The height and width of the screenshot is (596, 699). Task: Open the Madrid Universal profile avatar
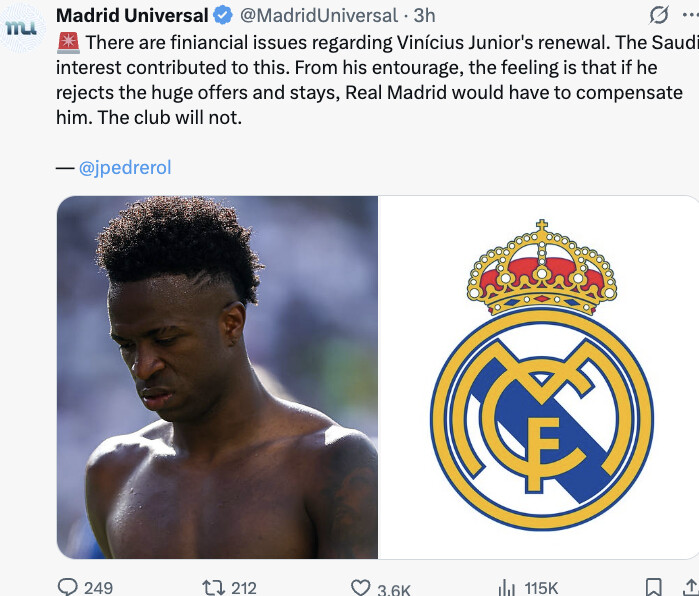21,28
